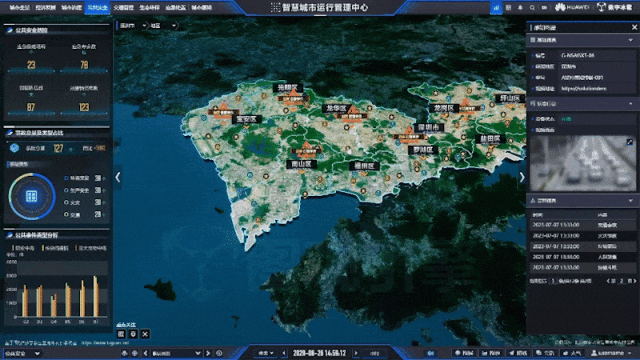Click the globe icon beside the 127 total

(14, 148)
